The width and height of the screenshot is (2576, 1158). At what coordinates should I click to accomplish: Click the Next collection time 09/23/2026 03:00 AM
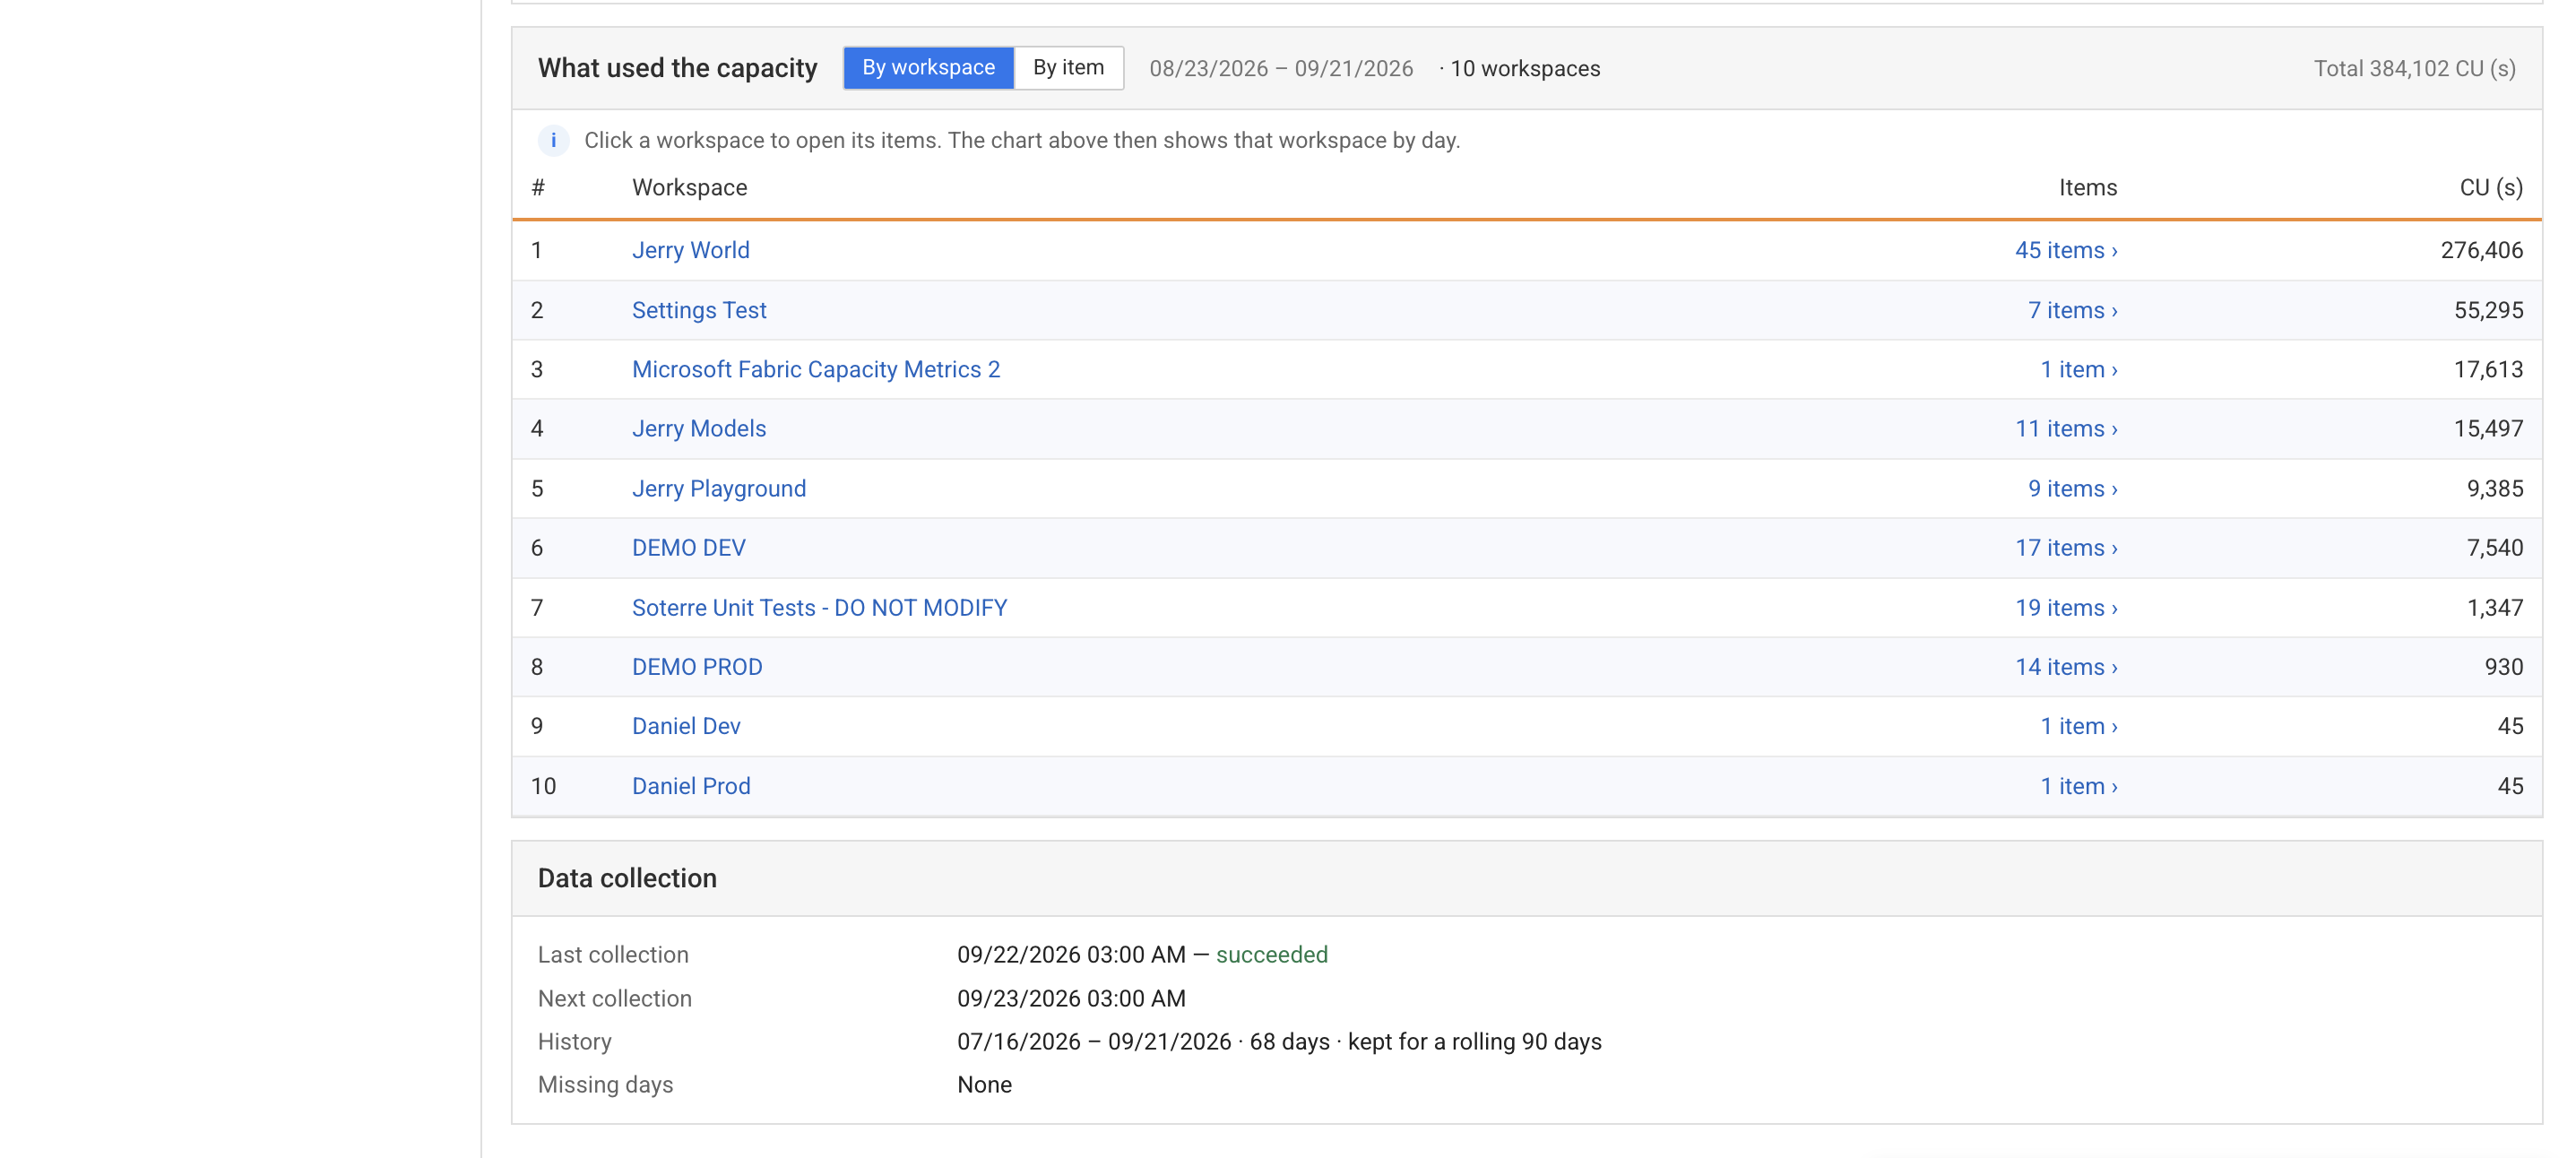1071,998
